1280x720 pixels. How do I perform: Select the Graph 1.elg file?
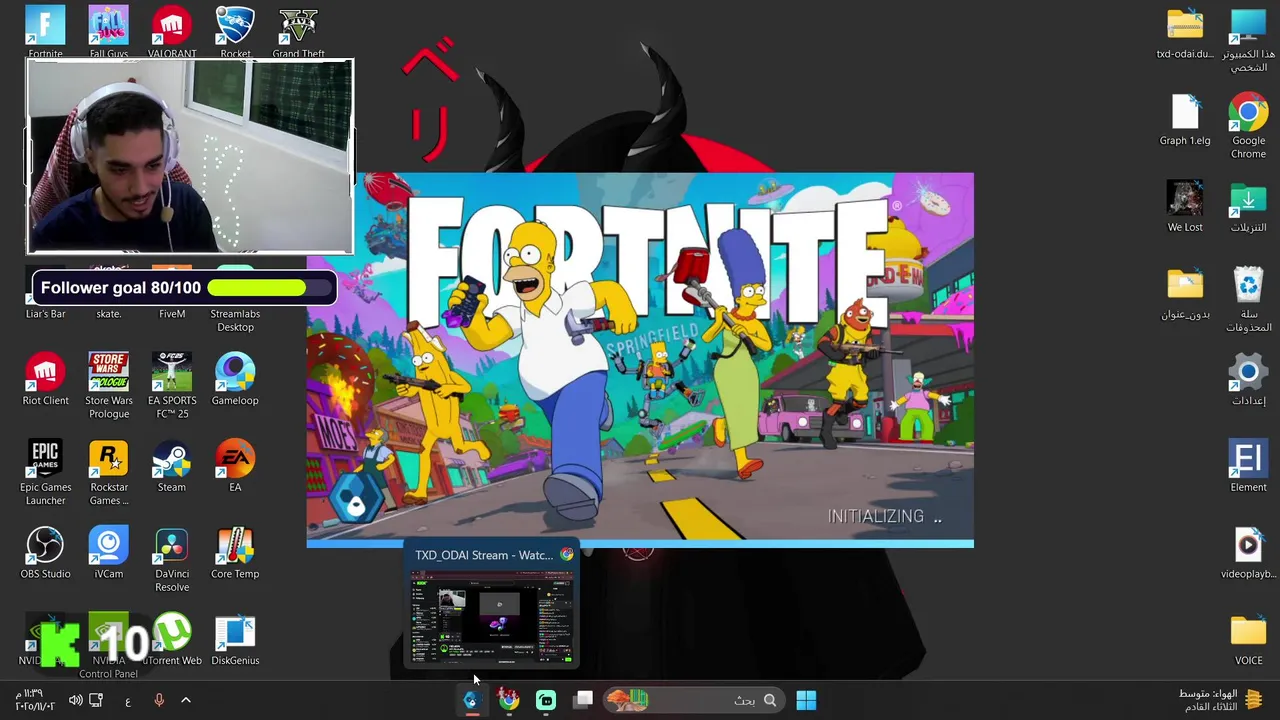point(1185,119)
